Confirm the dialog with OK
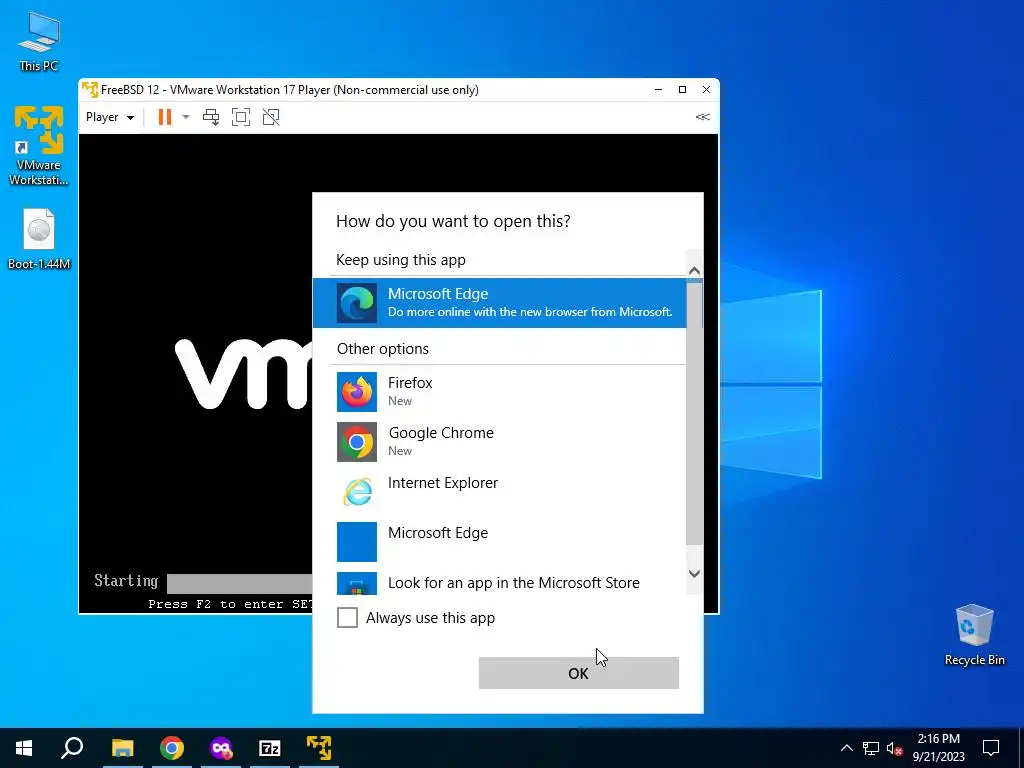The image size is (1024, 768). pos(579,673)
